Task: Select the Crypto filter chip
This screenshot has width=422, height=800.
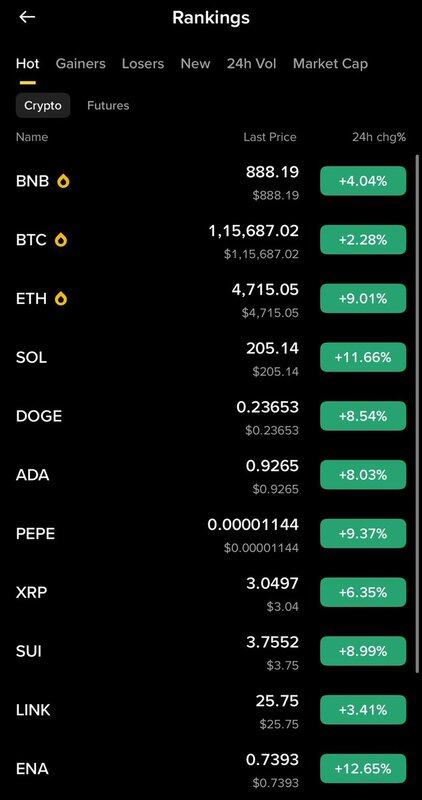Action: coord(43,106)
